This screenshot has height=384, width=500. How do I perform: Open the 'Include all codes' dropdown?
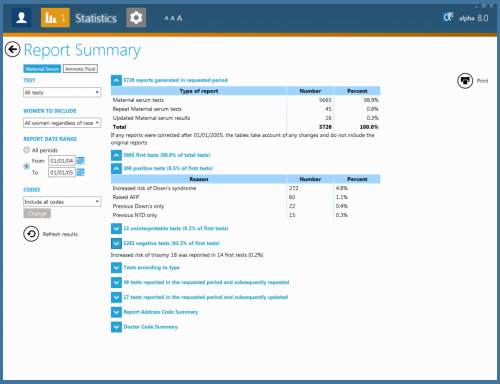tap(62, 202)
